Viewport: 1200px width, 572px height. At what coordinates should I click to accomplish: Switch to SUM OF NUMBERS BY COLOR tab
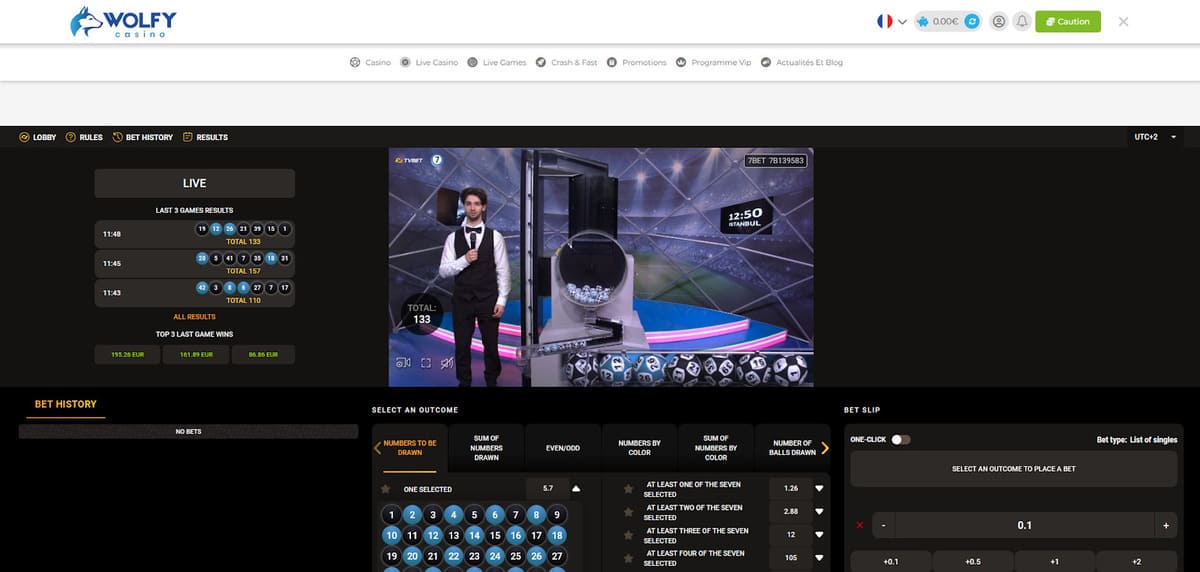tap(716, 448)
